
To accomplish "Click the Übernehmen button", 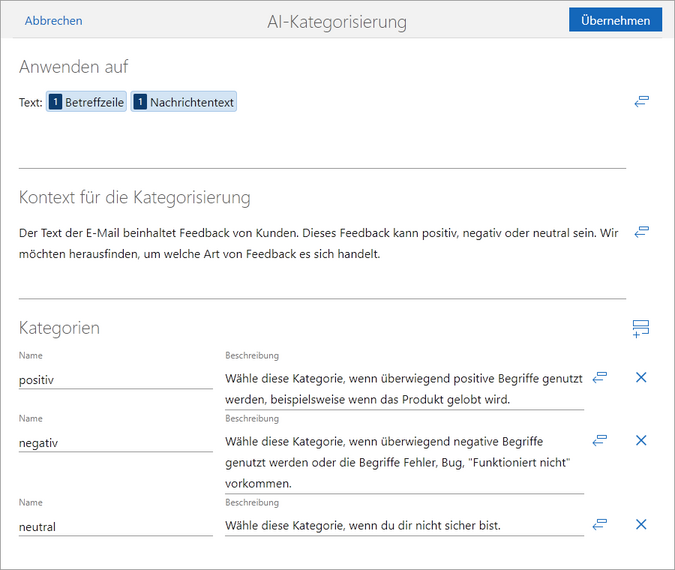I will (x=615, y=20).
